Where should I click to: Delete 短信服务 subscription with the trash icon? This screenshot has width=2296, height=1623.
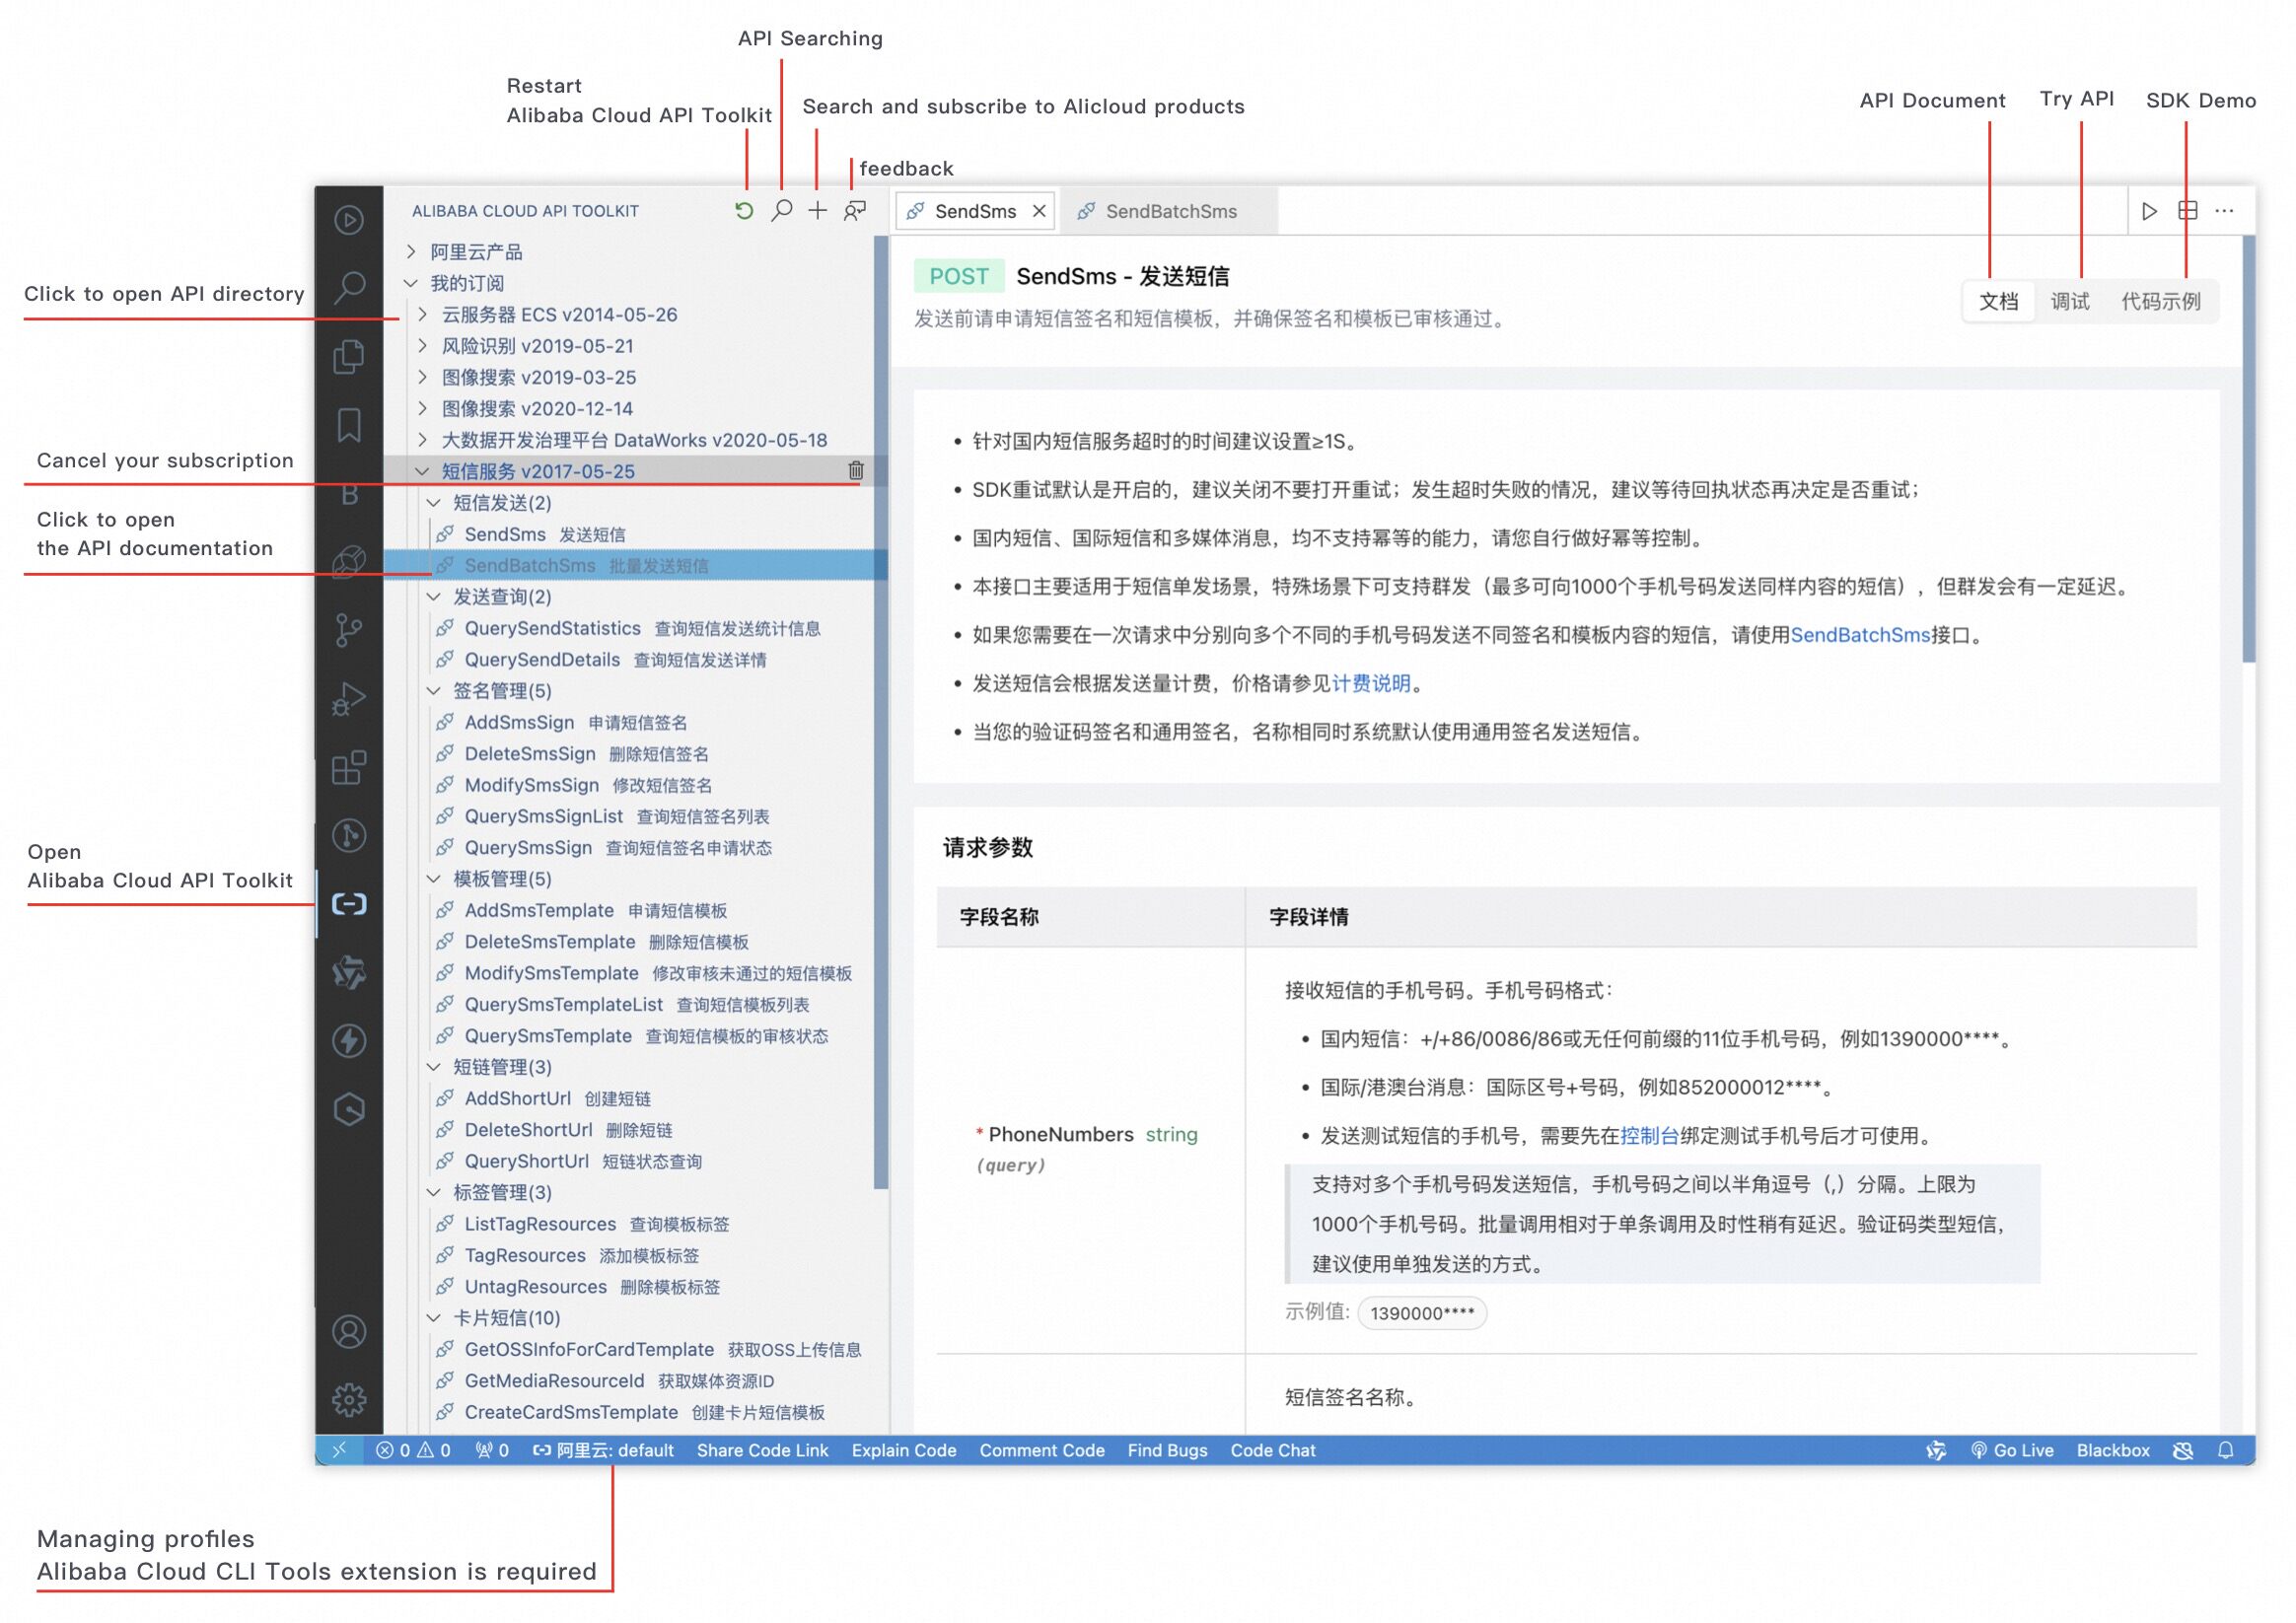pos(856,471)
